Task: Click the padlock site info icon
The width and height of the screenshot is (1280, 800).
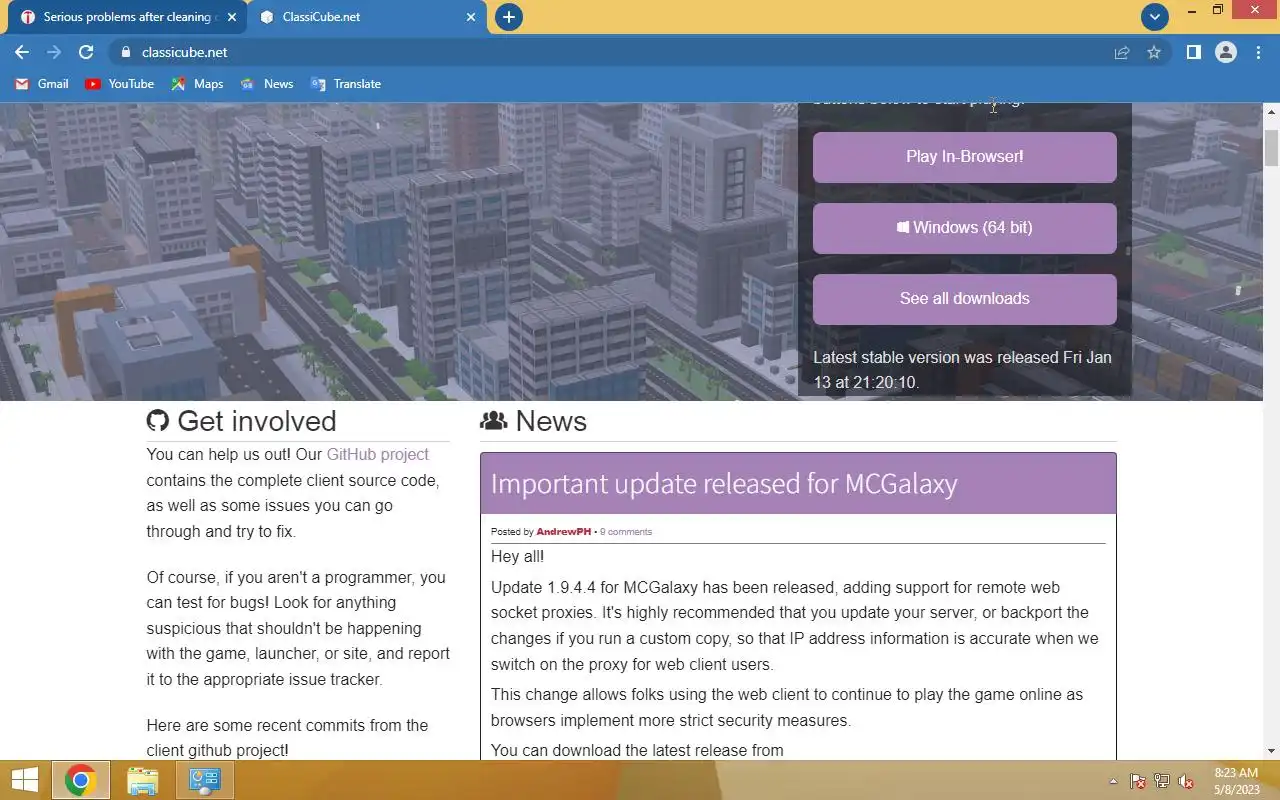Action: click(x=125, y=52)
